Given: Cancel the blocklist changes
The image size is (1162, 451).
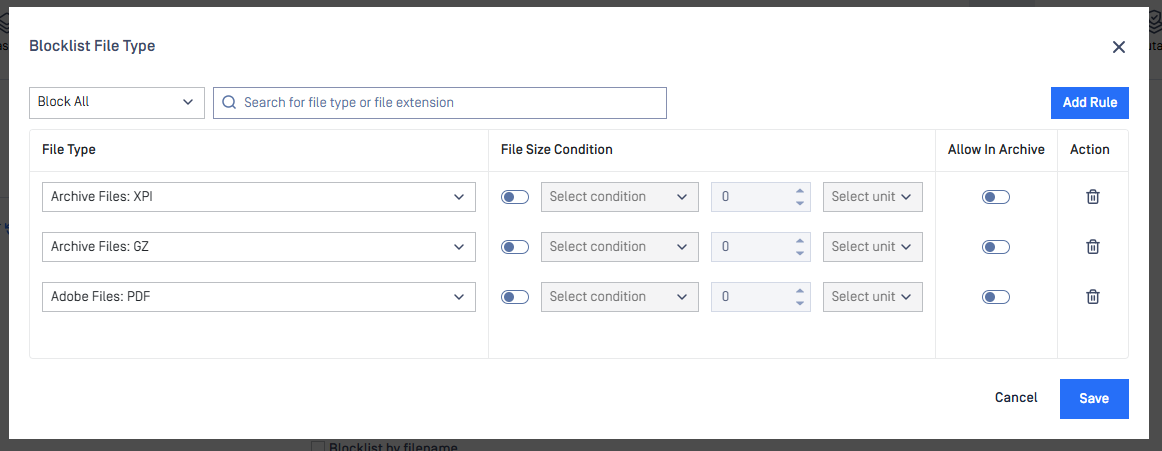Looking at the screenshot, I should coord(1016,398).
